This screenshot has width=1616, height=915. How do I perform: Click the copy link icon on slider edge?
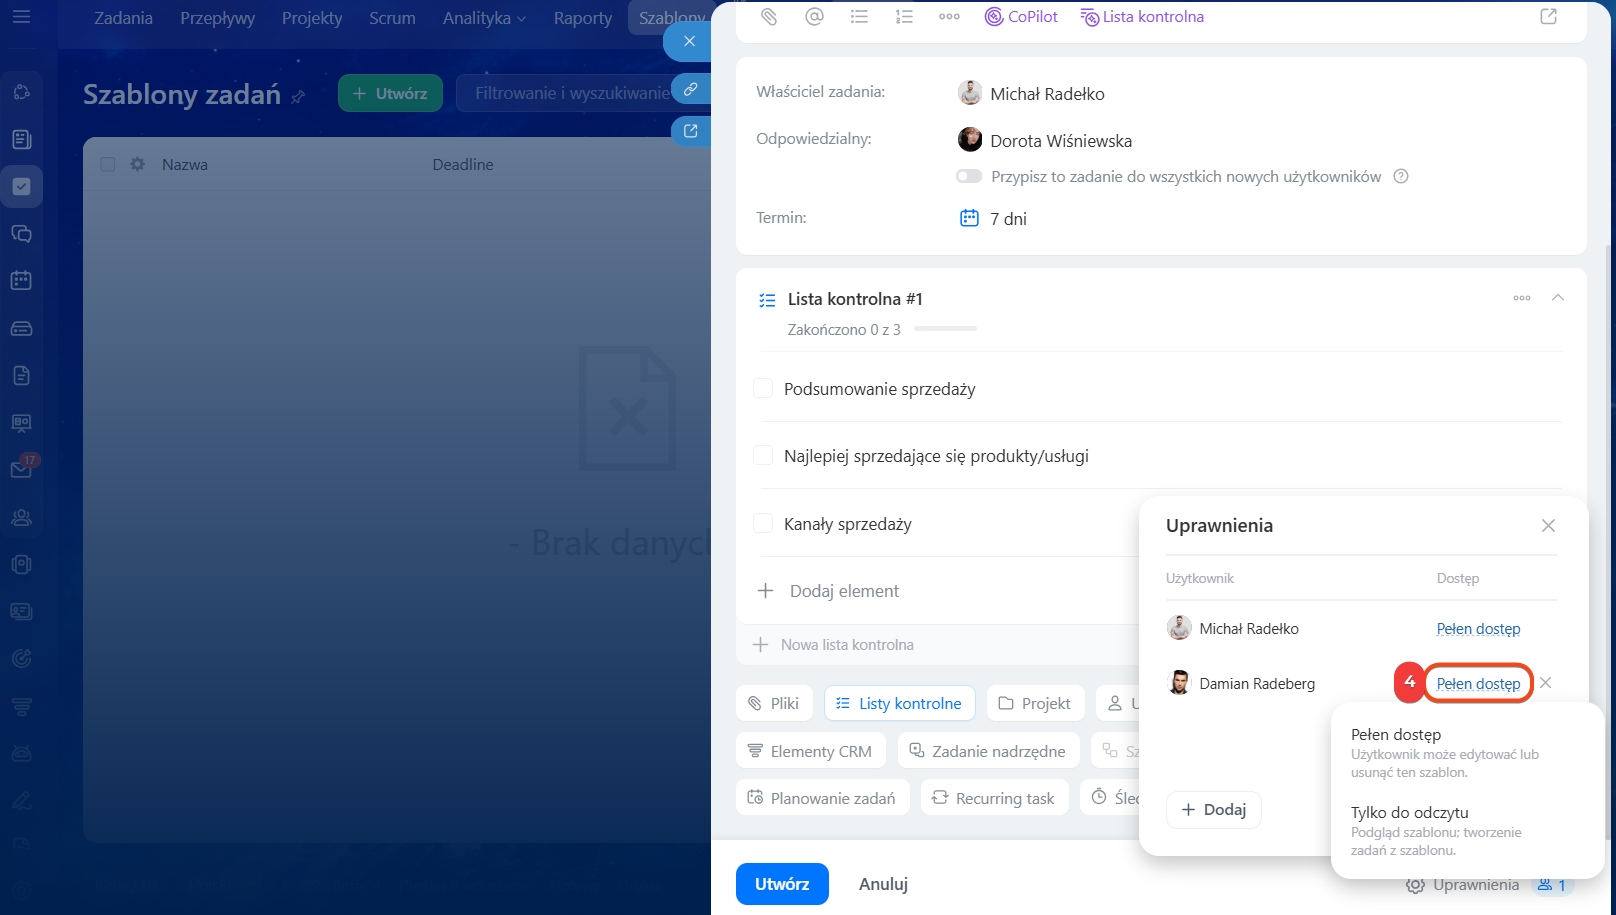pyautogui.click(x=690, y=89)
